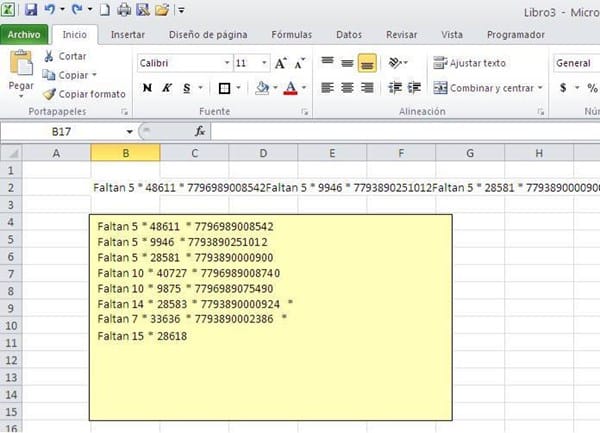Open Portapapeles dialog launcher
The image size is (600, 433).
pos(124,112)
